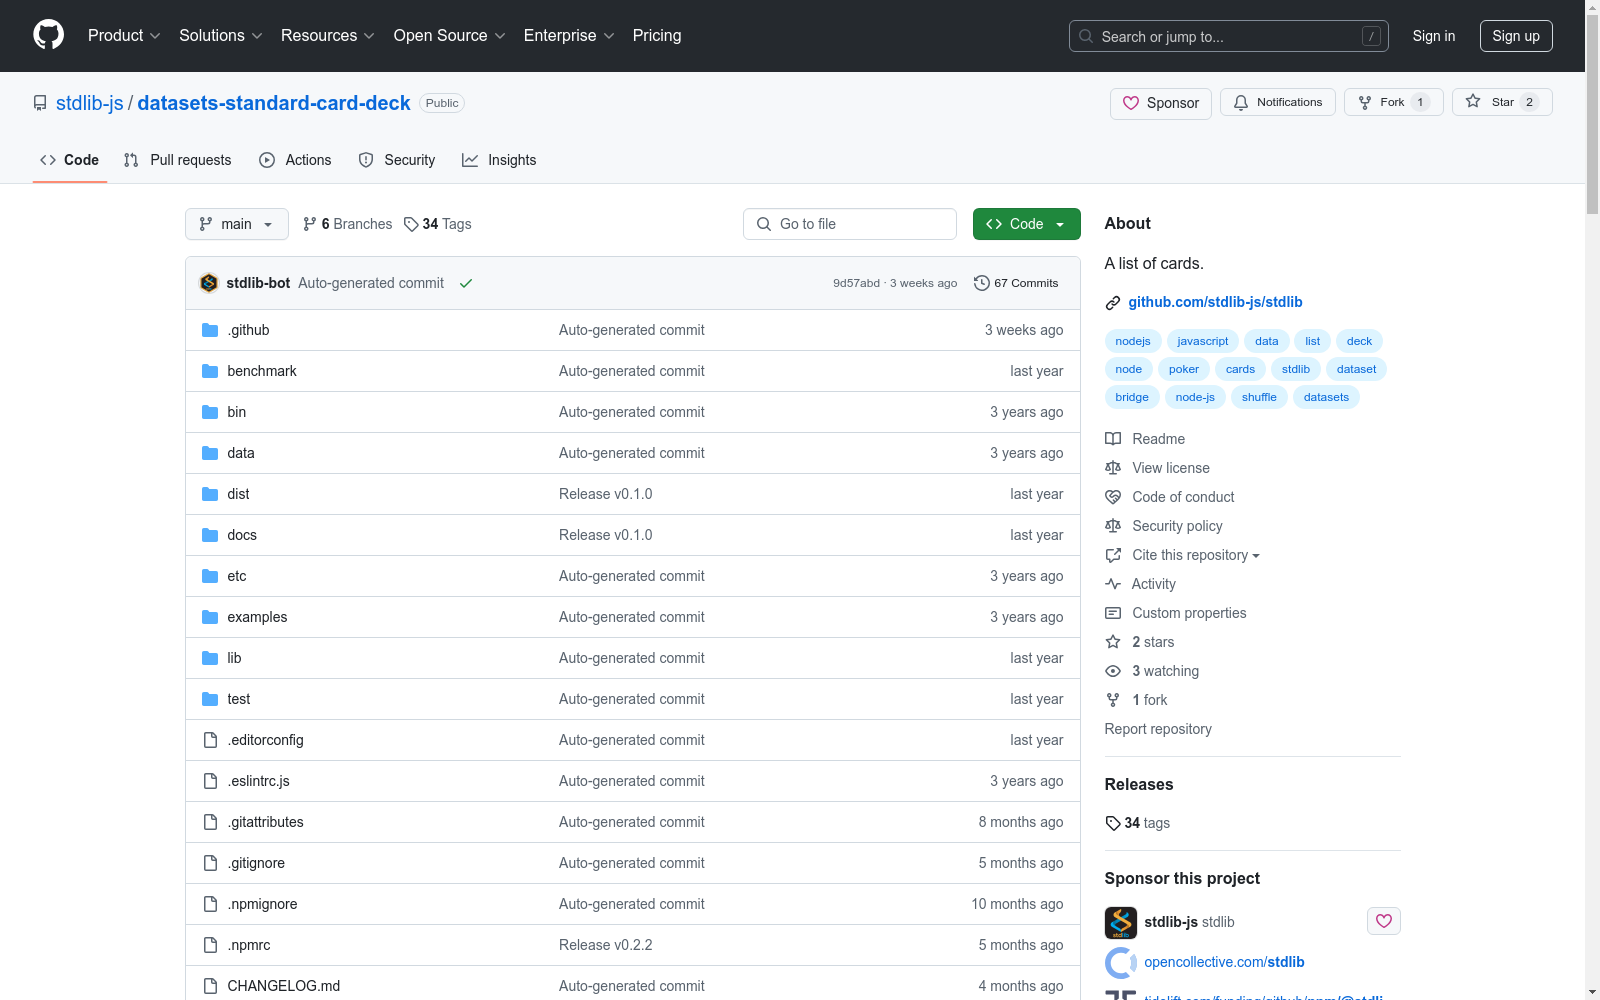The width and height of the screenshot is (1600, 1000).
Task: Click the View license scales icon
Action: [1113, 468]
